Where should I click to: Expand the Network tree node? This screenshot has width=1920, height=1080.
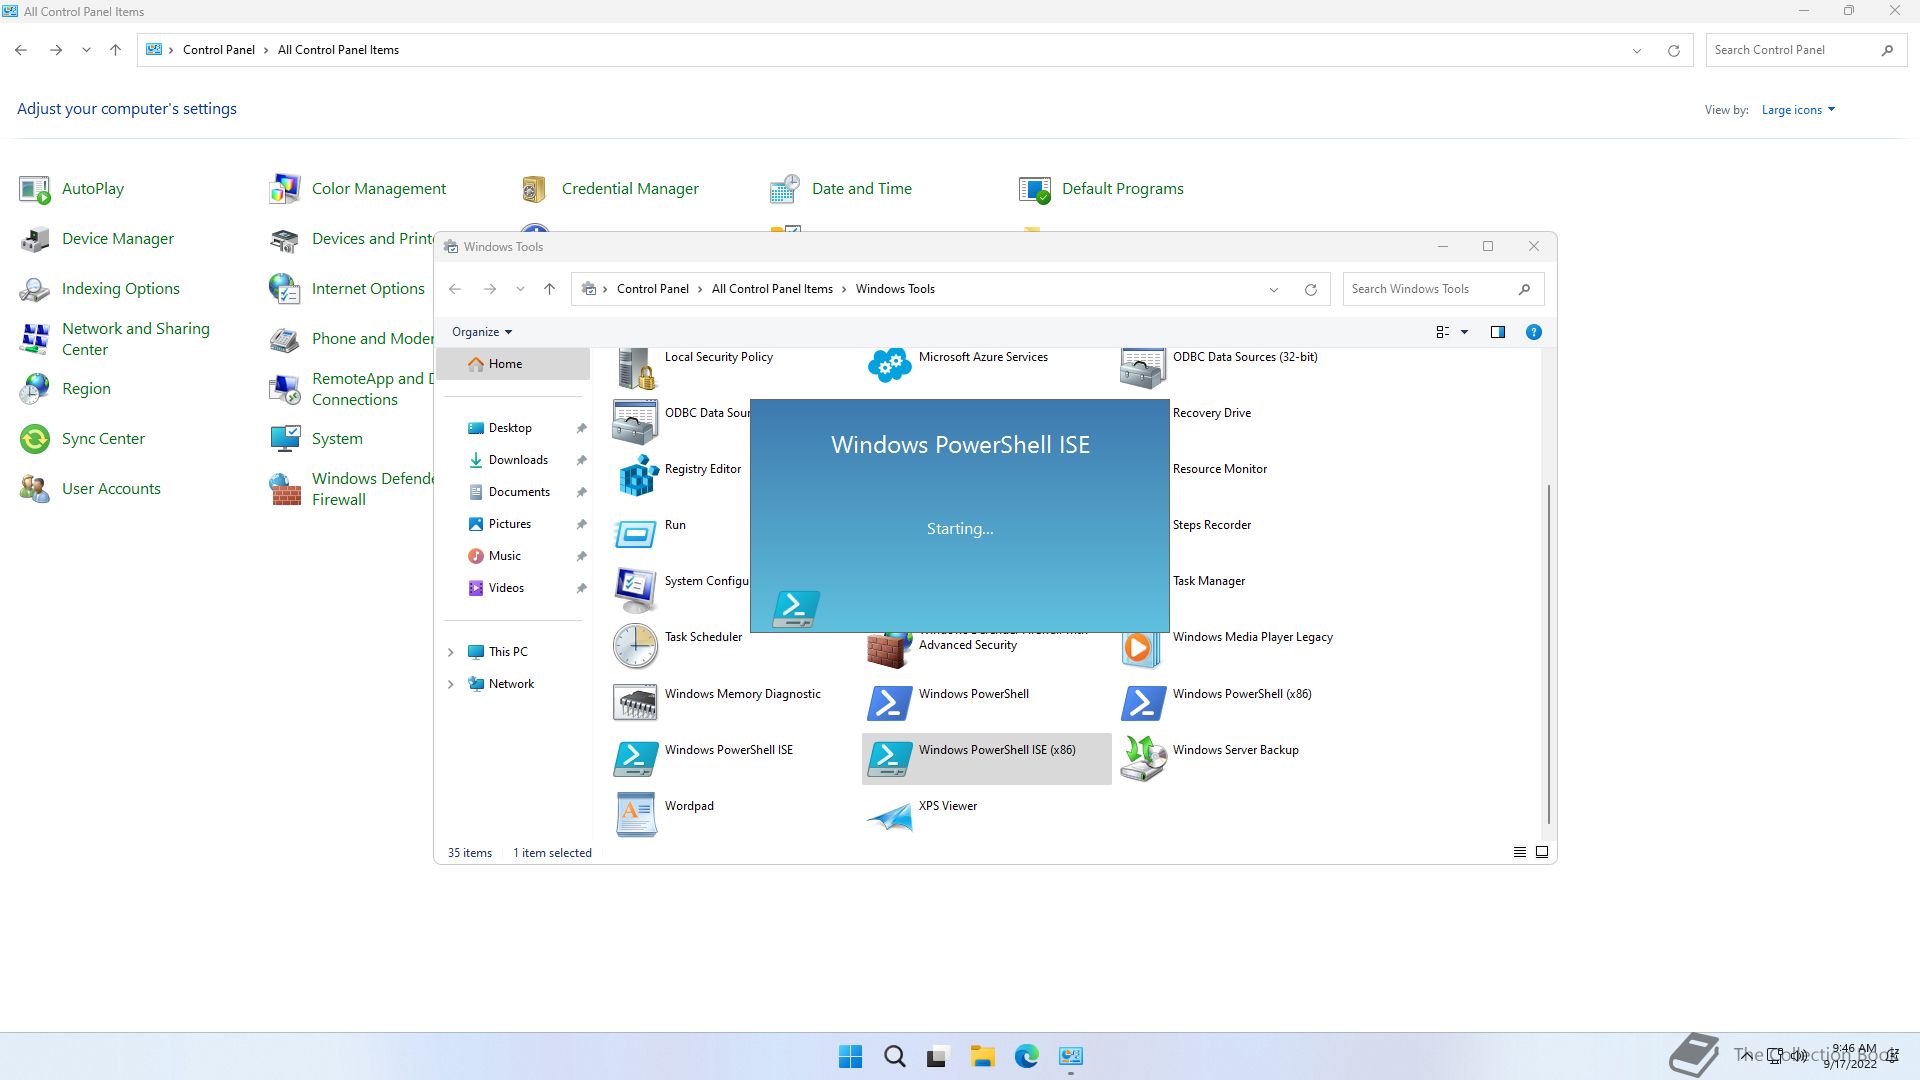tap(450, 684)
